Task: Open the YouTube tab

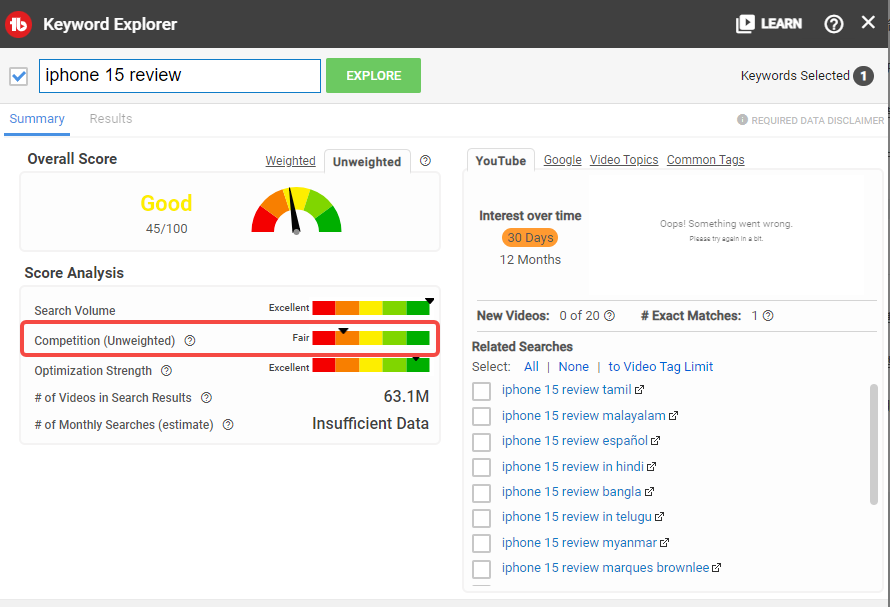Action: (501, 161)
